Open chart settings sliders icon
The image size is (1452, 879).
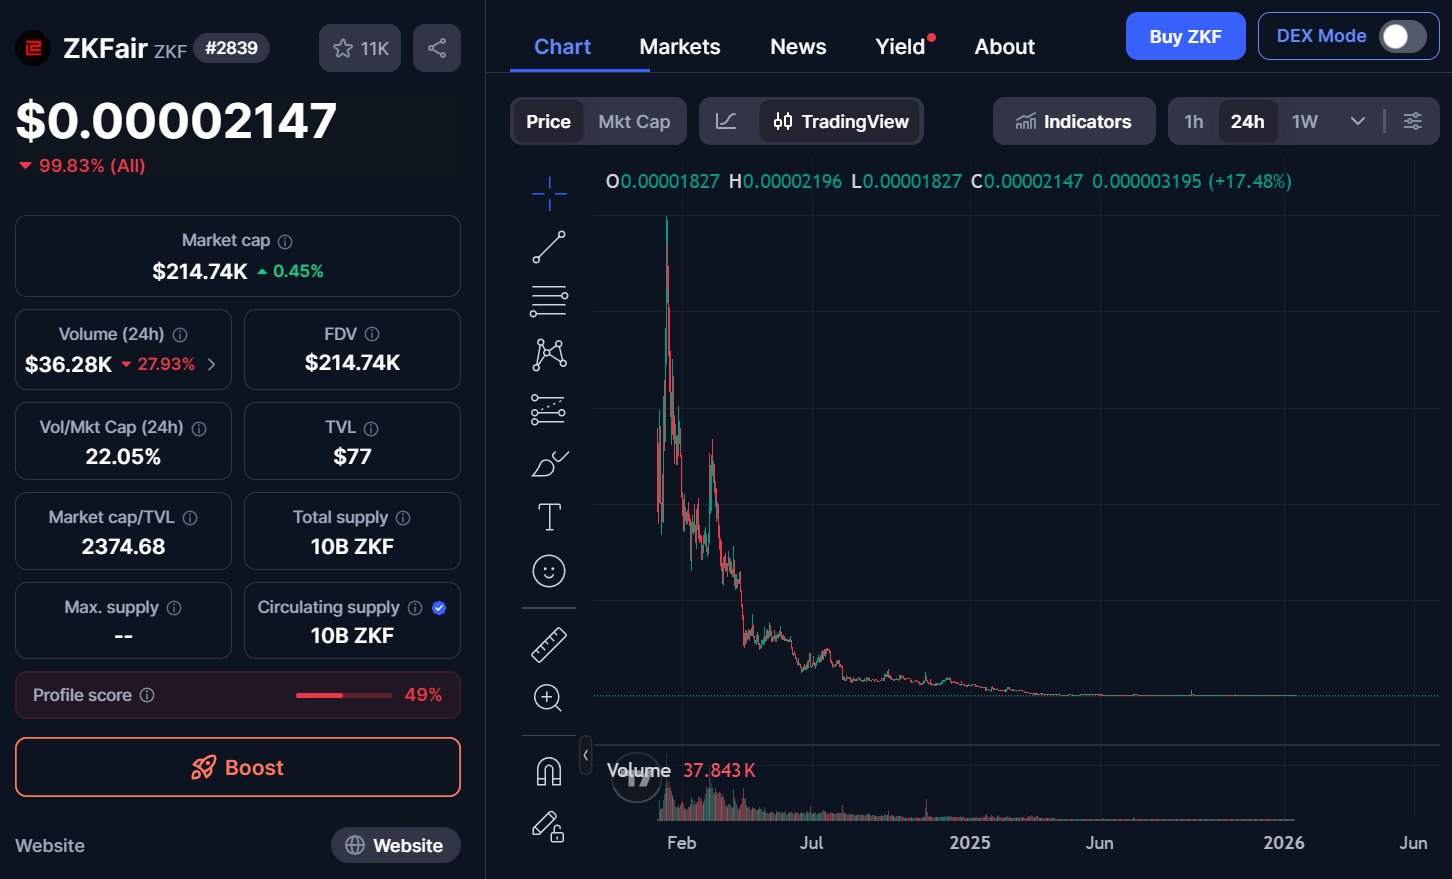tap(1413, 121)
